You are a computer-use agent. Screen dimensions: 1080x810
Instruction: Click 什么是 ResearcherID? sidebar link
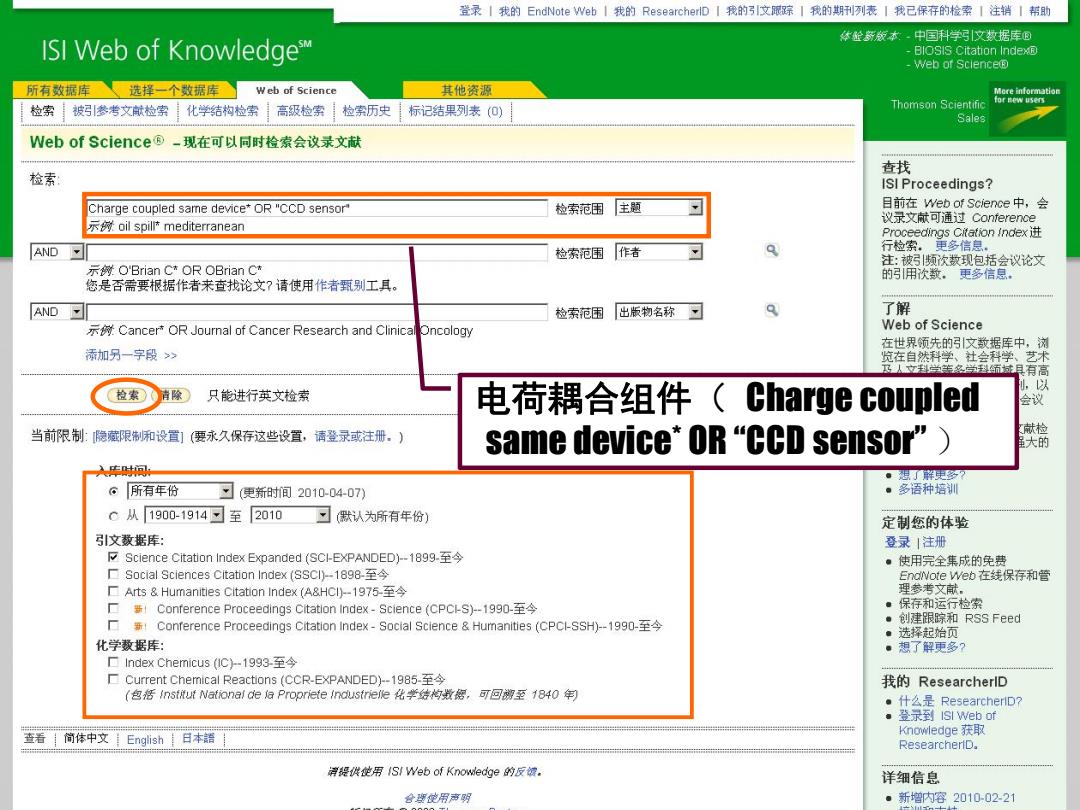pos(960,701)
